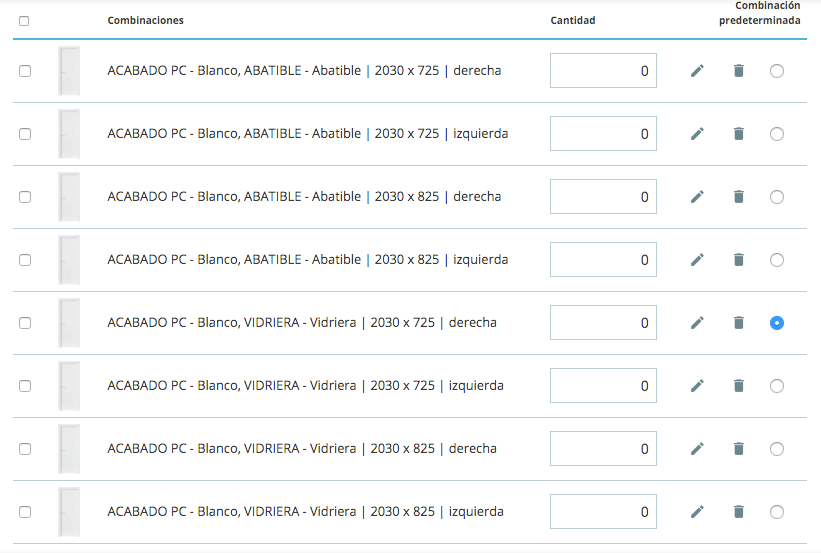Focus quantity field for Vidriera 2030 x 825 izquierda
The image size is (821, 553).
click(603, 512)
